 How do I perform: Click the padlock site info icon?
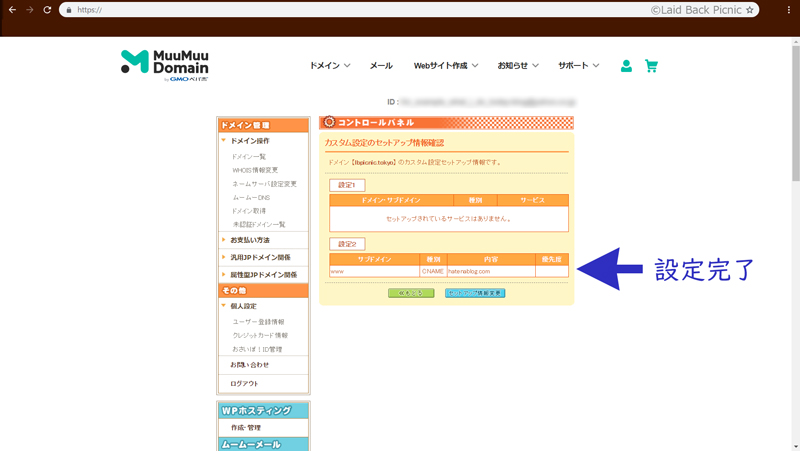[69, 10]
